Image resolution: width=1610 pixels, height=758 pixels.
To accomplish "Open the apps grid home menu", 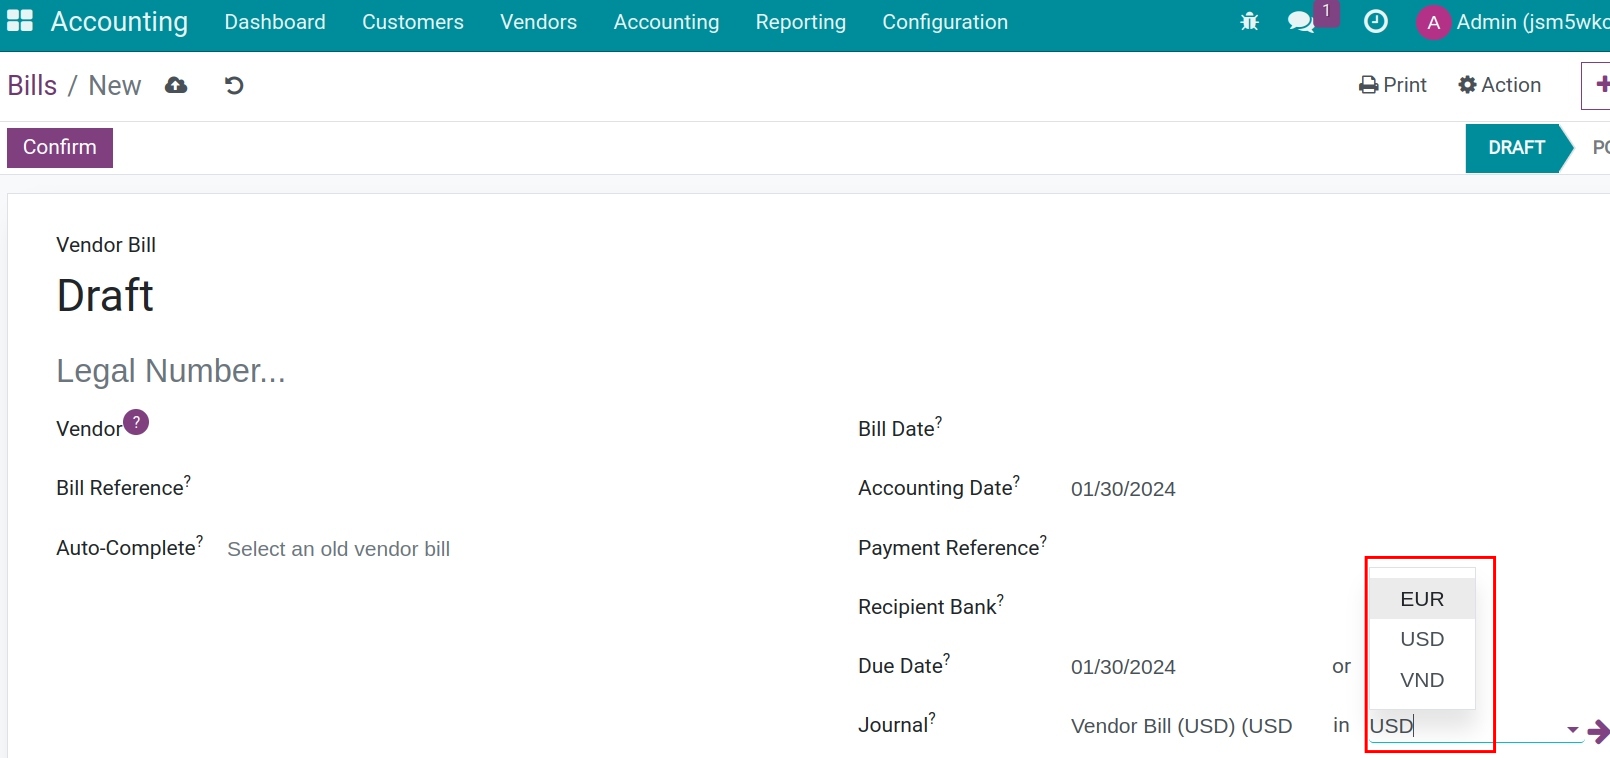I will coord(20,21).
